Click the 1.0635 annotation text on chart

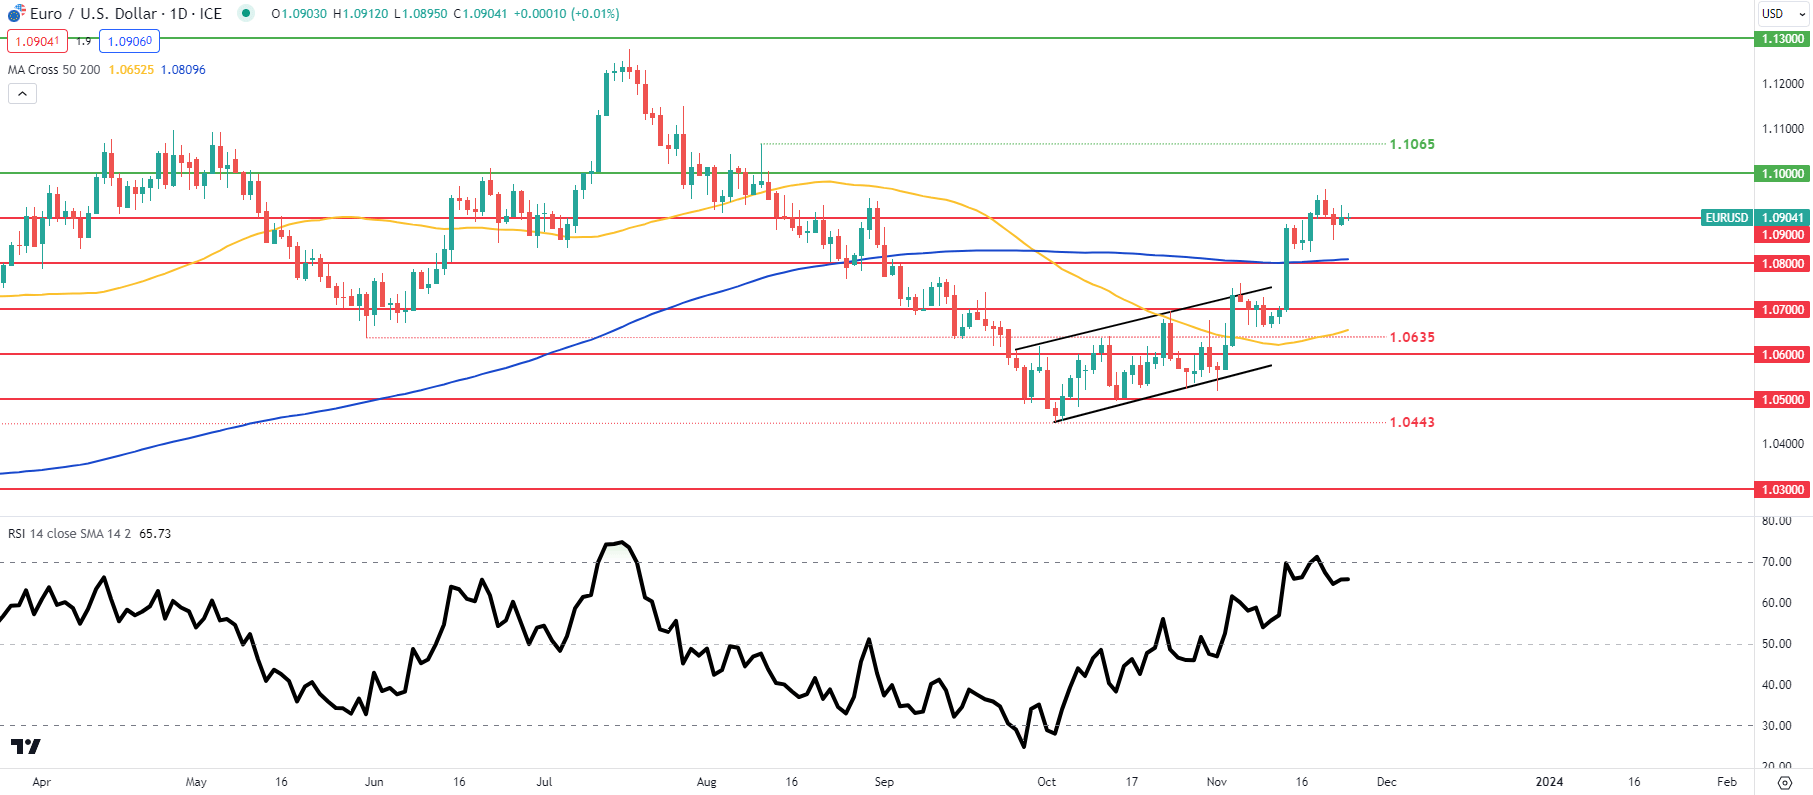coord(1412,338)
